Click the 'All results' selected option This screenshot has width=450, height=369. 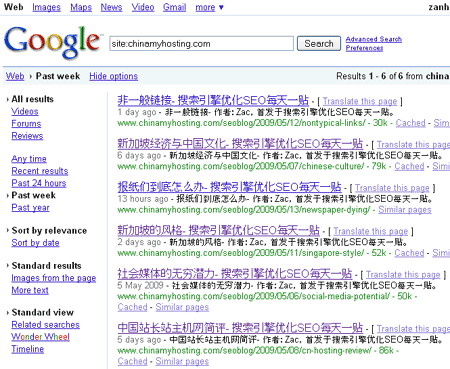point(32,99)
